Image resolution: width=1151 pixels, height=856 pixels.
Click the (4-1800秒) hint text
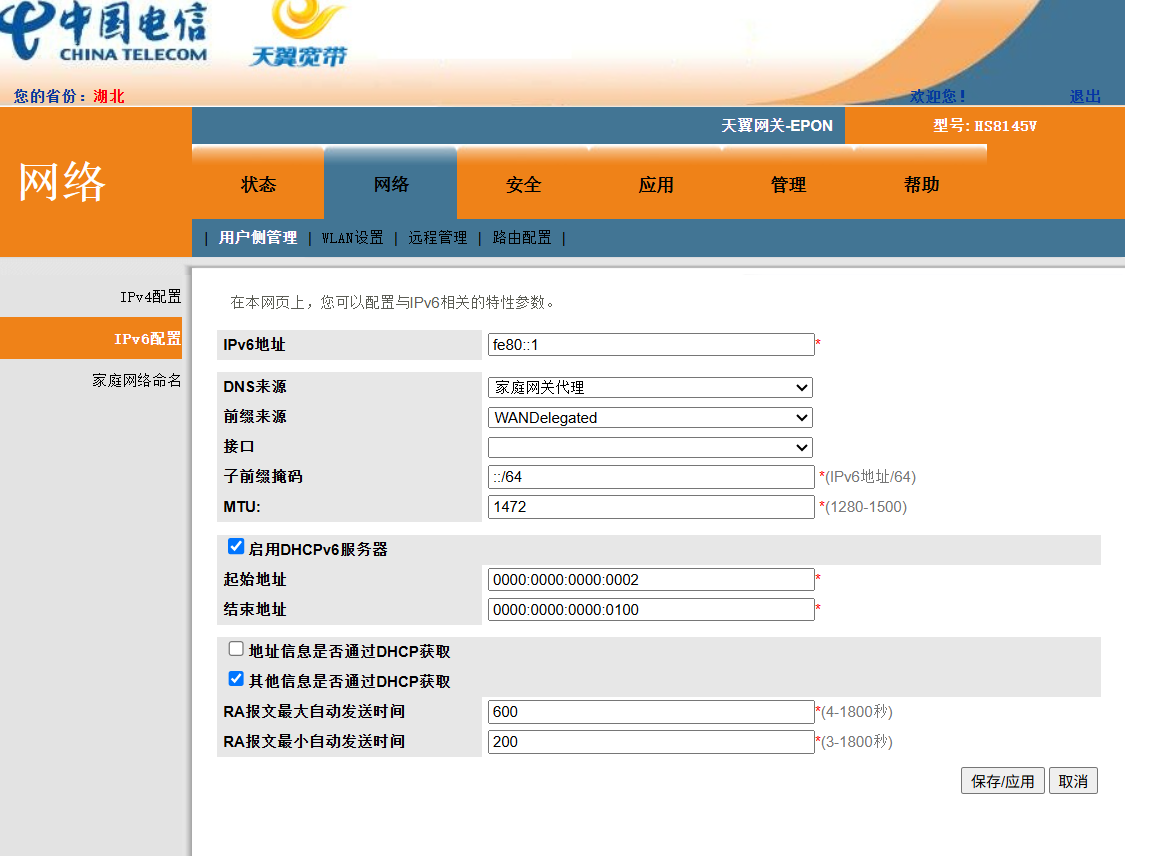pos(857,711)
